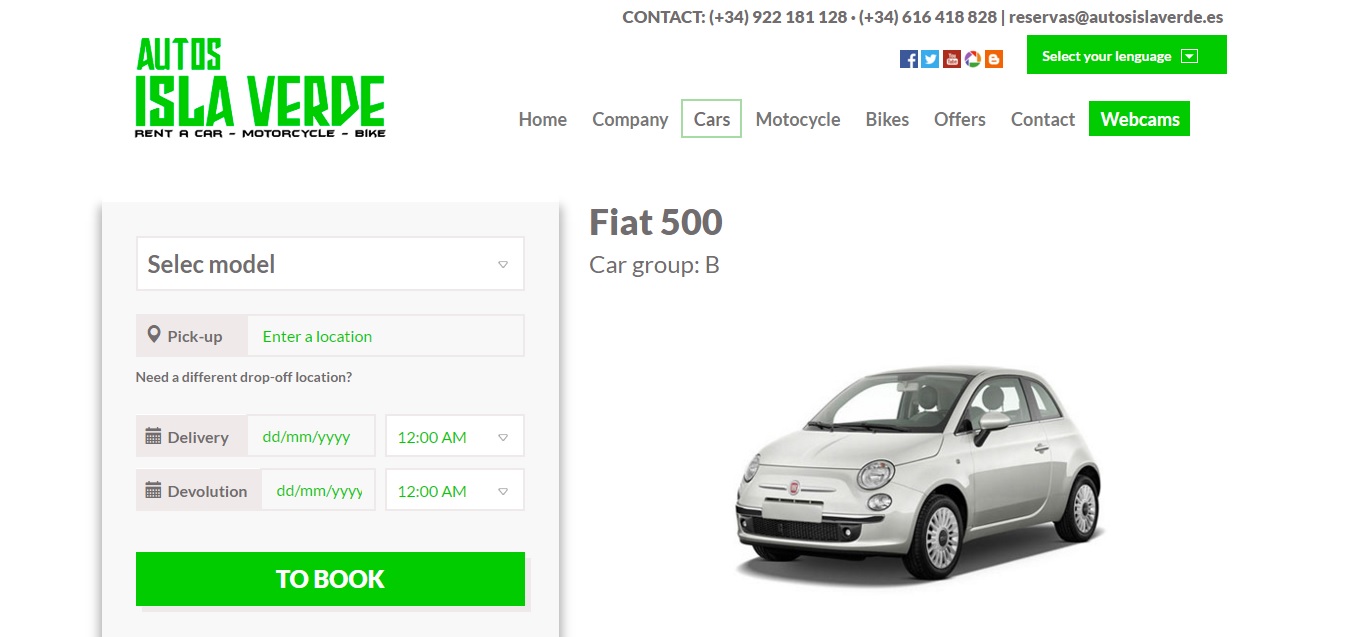1345x637 pixels.
Task: Open the YouTube social icon
Action: 951,59
